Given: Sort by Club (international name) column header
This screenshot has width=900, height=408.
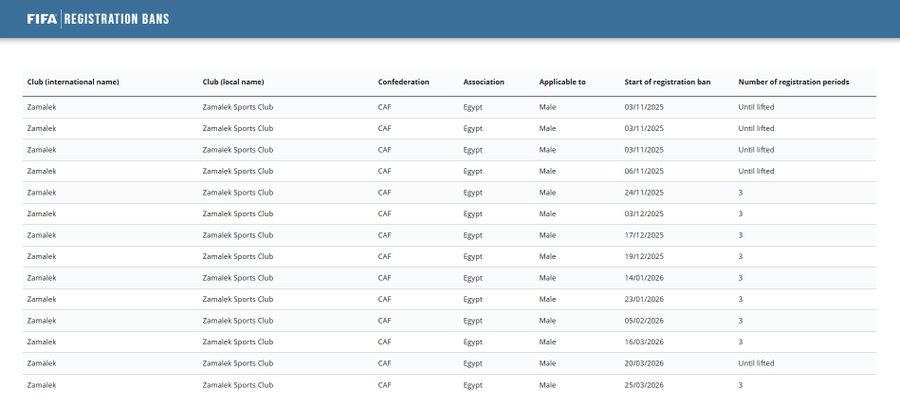Looking at the screenshot, I should point(73,82).
